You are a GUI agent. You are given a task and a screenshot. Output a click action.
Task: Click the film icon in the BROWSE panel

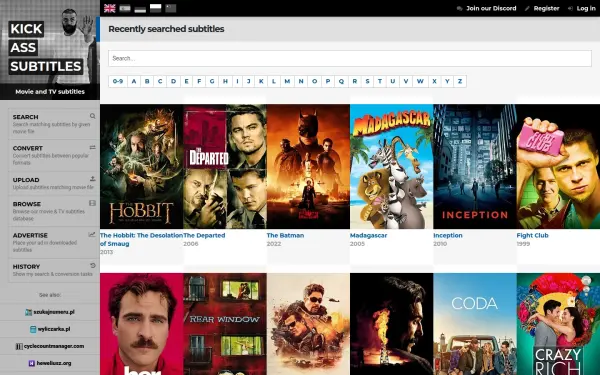click(x=93, y=203)
